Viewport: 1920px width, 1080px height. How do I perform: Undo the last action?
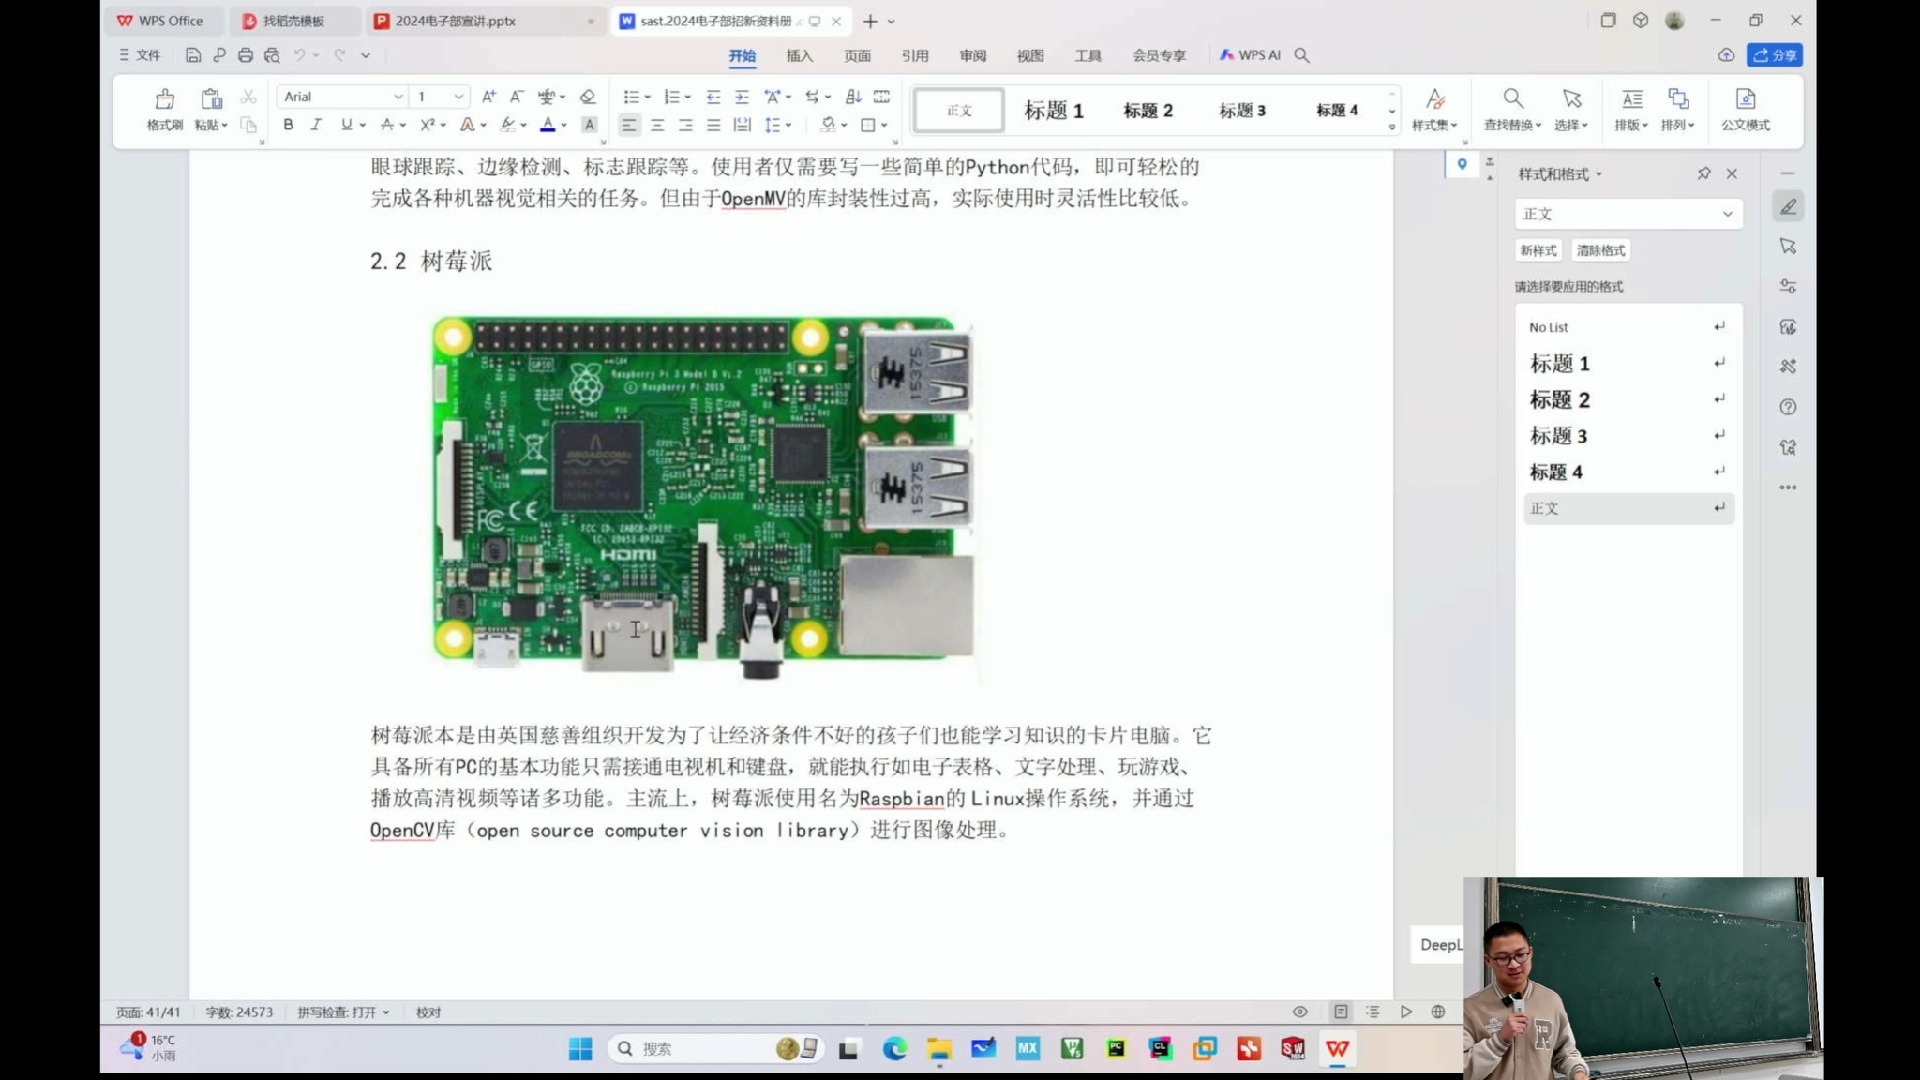[299, 56]
